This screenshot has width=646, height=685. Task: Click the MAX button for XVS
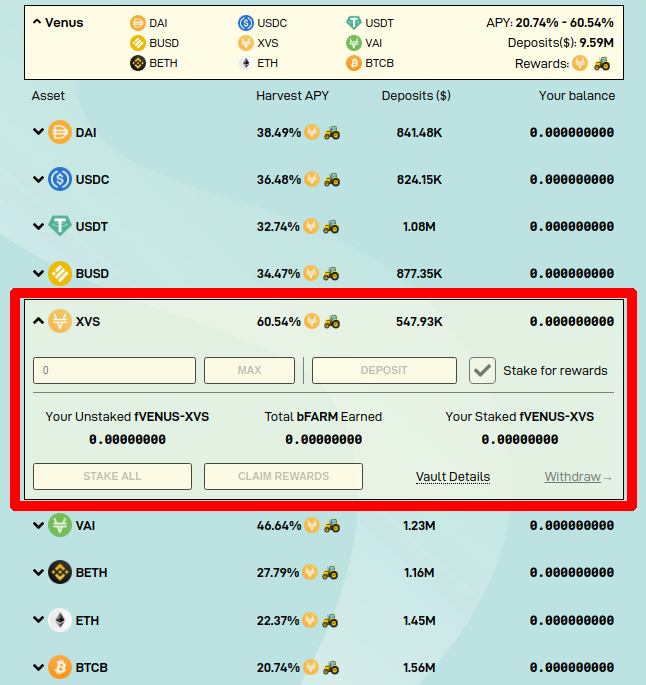pos(249,370)
